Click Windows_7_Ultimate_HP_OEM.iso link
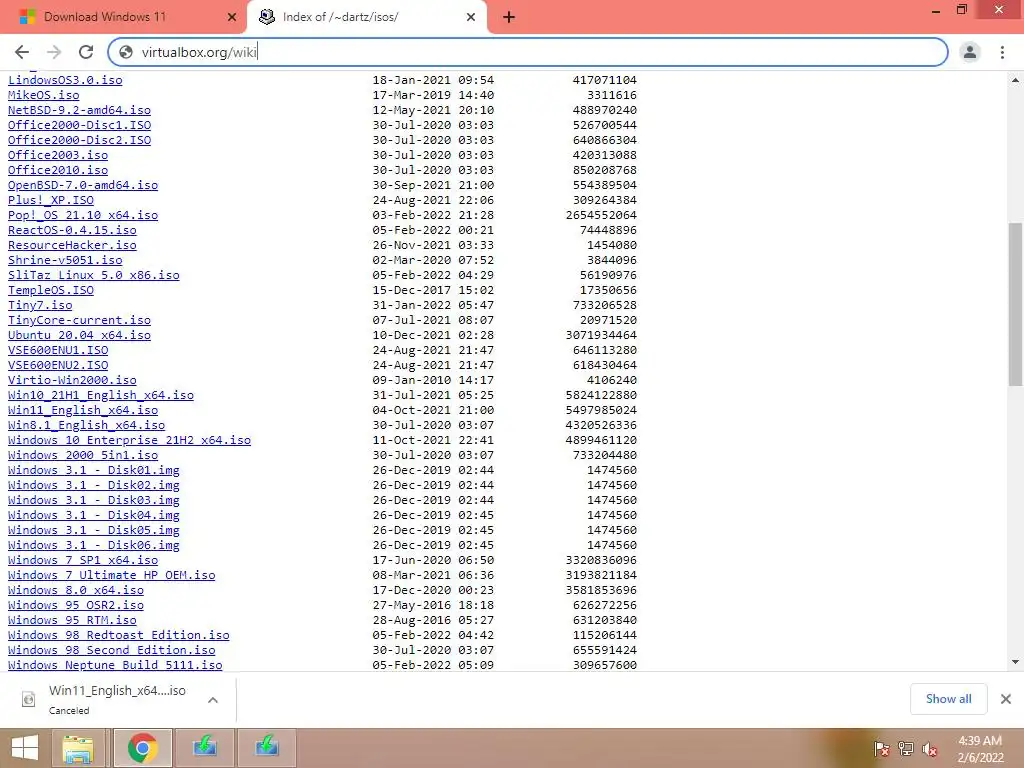Viewport: 1024px width, 768px height. (111, 576)
